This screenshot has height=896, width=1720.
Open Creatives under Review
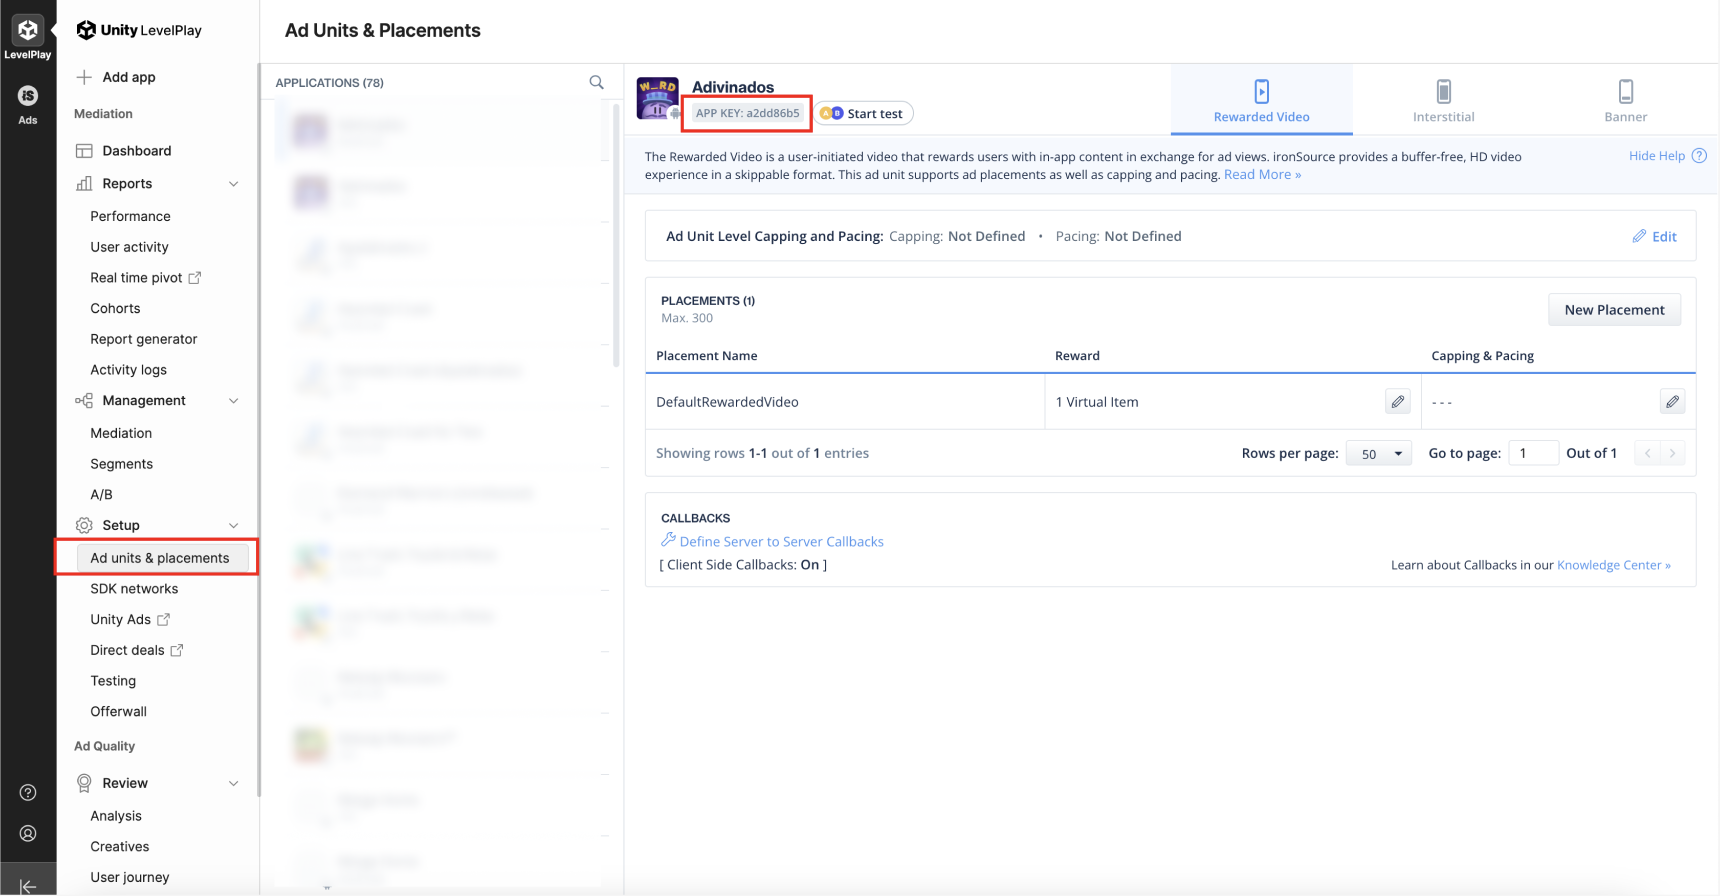(x=120, y=847)
